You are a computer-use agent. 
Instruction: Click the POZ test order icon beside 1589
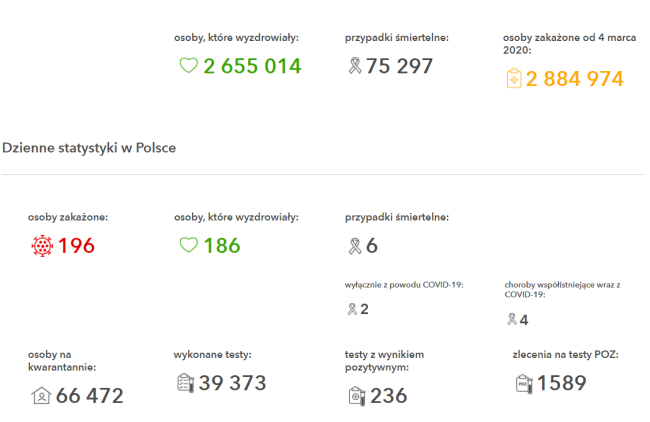pyautogui.click(x=523, y=383)
